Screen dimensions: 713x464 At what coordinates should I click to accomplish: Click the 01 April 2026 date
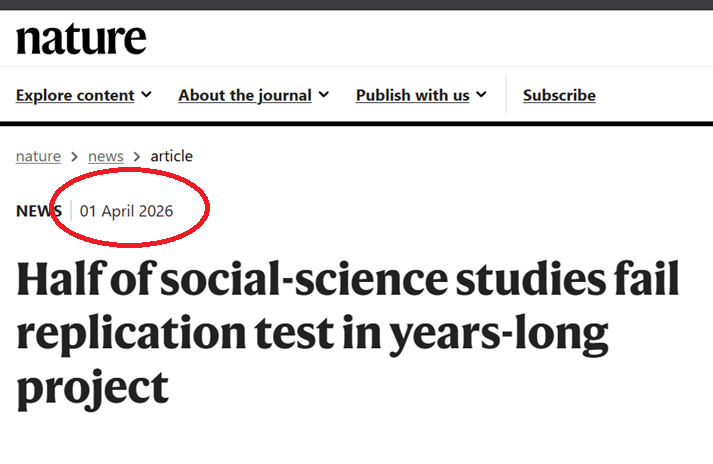[x=126, y=211]
